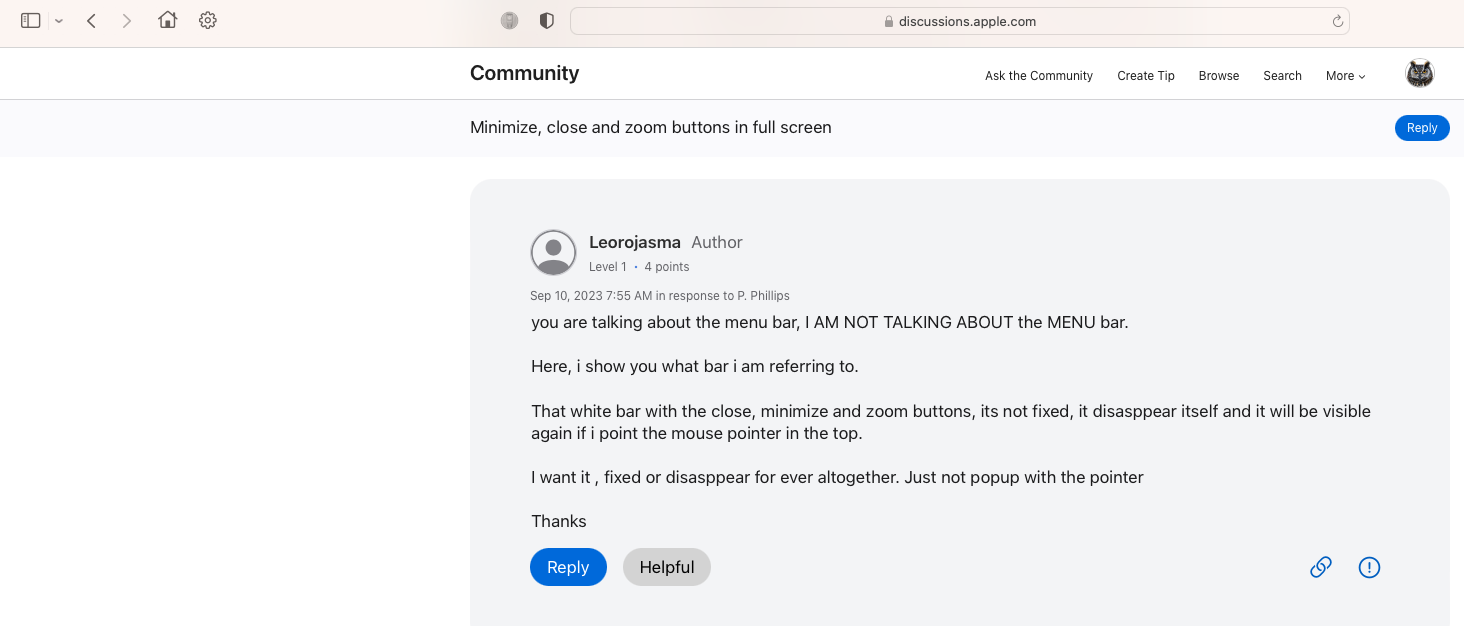Click the grey extension icon beside shield
This screenshot has width=1464, height=626.
click(x=510, y=21)
